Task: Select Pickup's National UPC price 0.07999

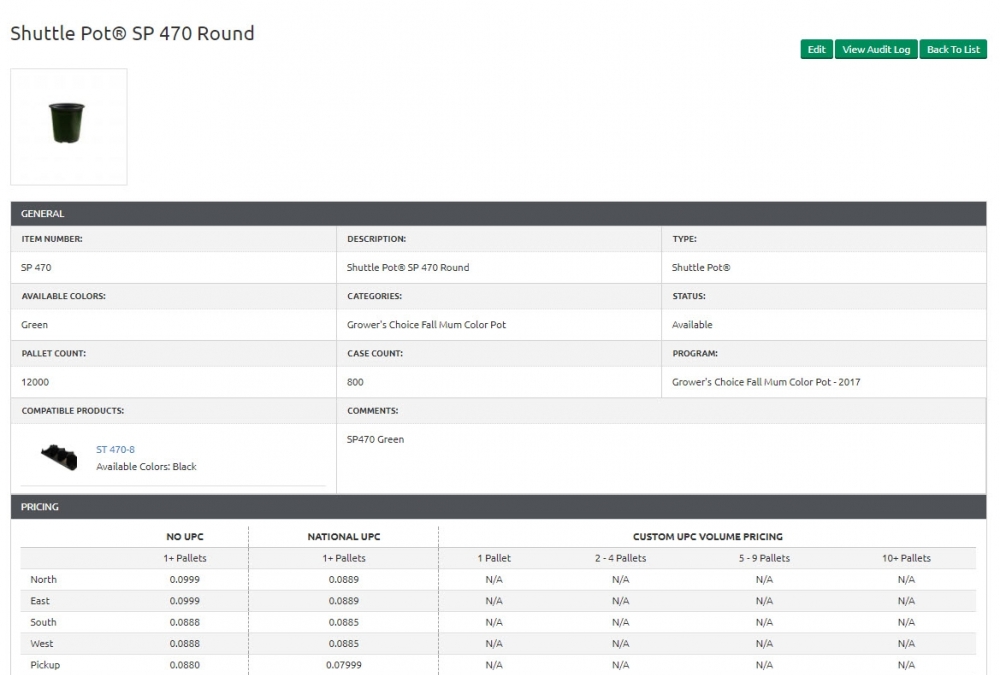Action: [x=344, y=665]
